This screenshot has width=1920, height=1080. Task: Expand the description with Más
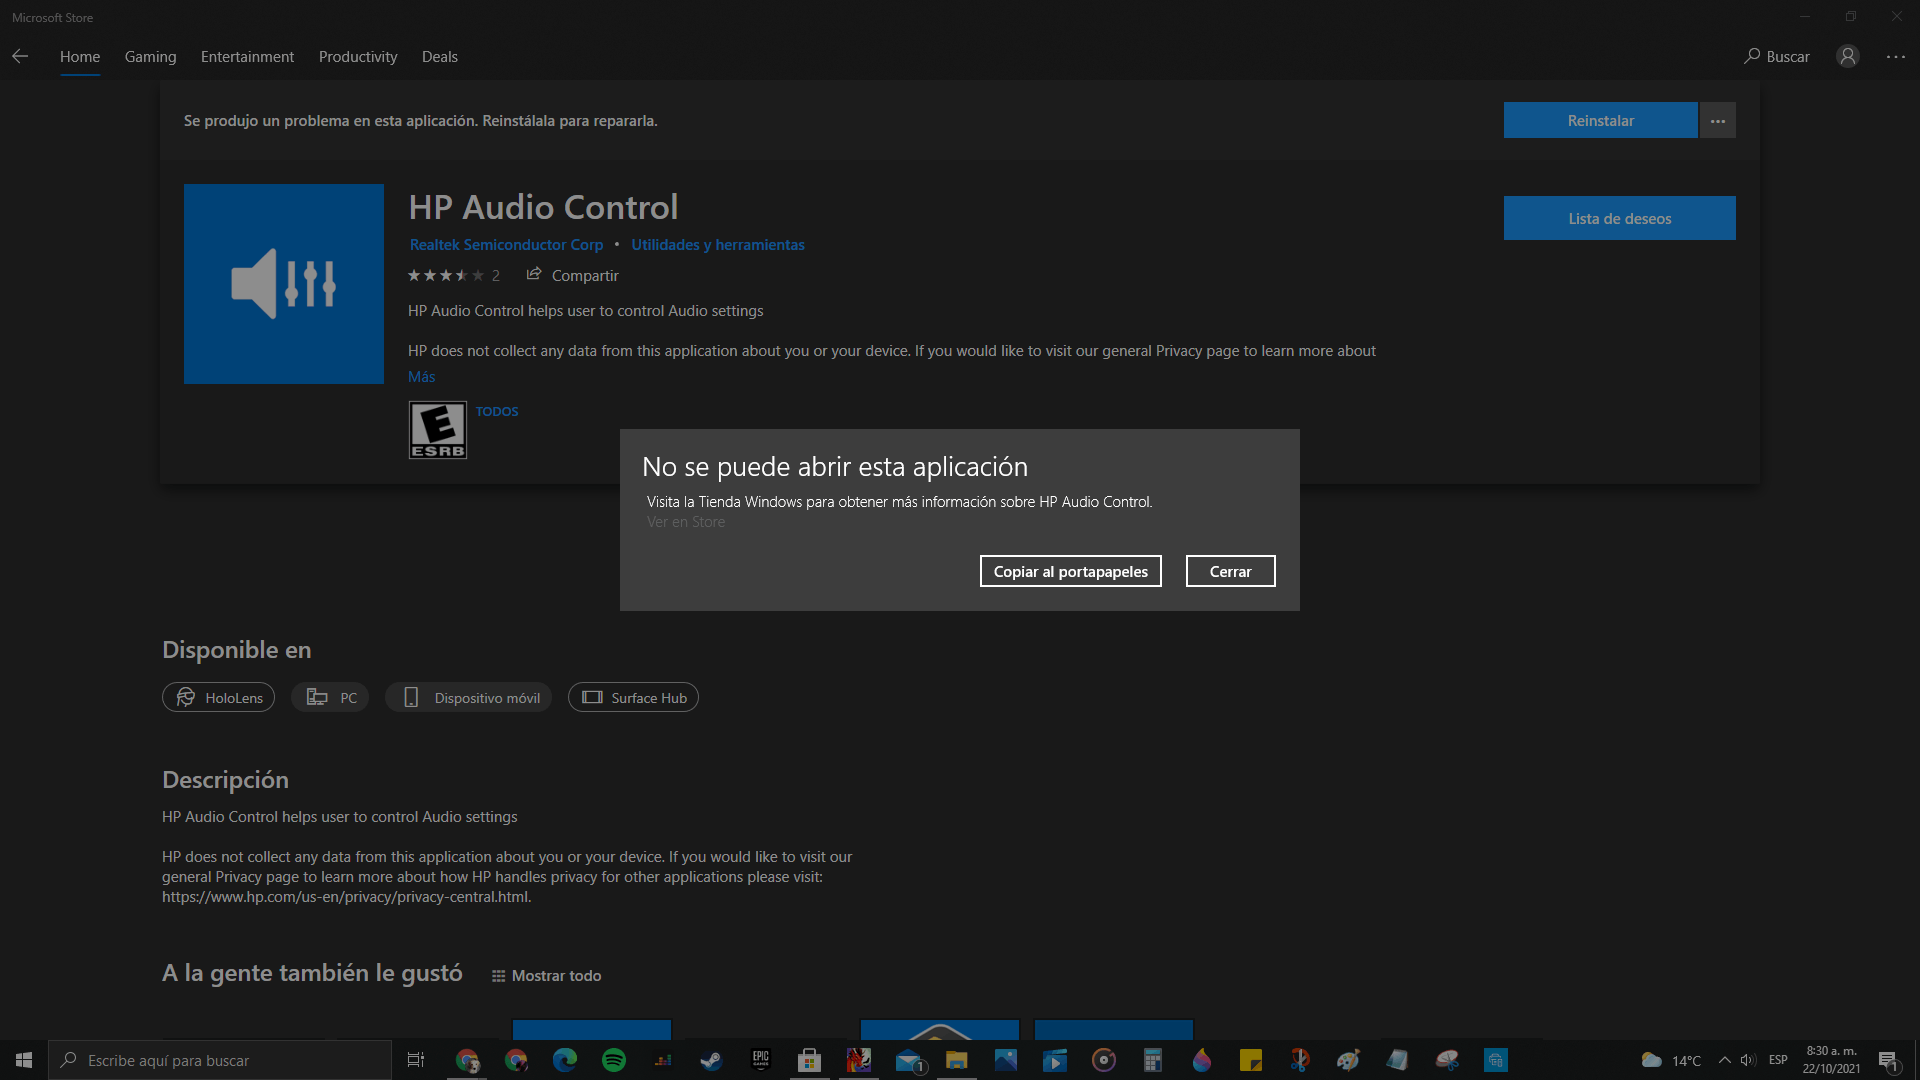pyautogui.click(x=421, y=376)
